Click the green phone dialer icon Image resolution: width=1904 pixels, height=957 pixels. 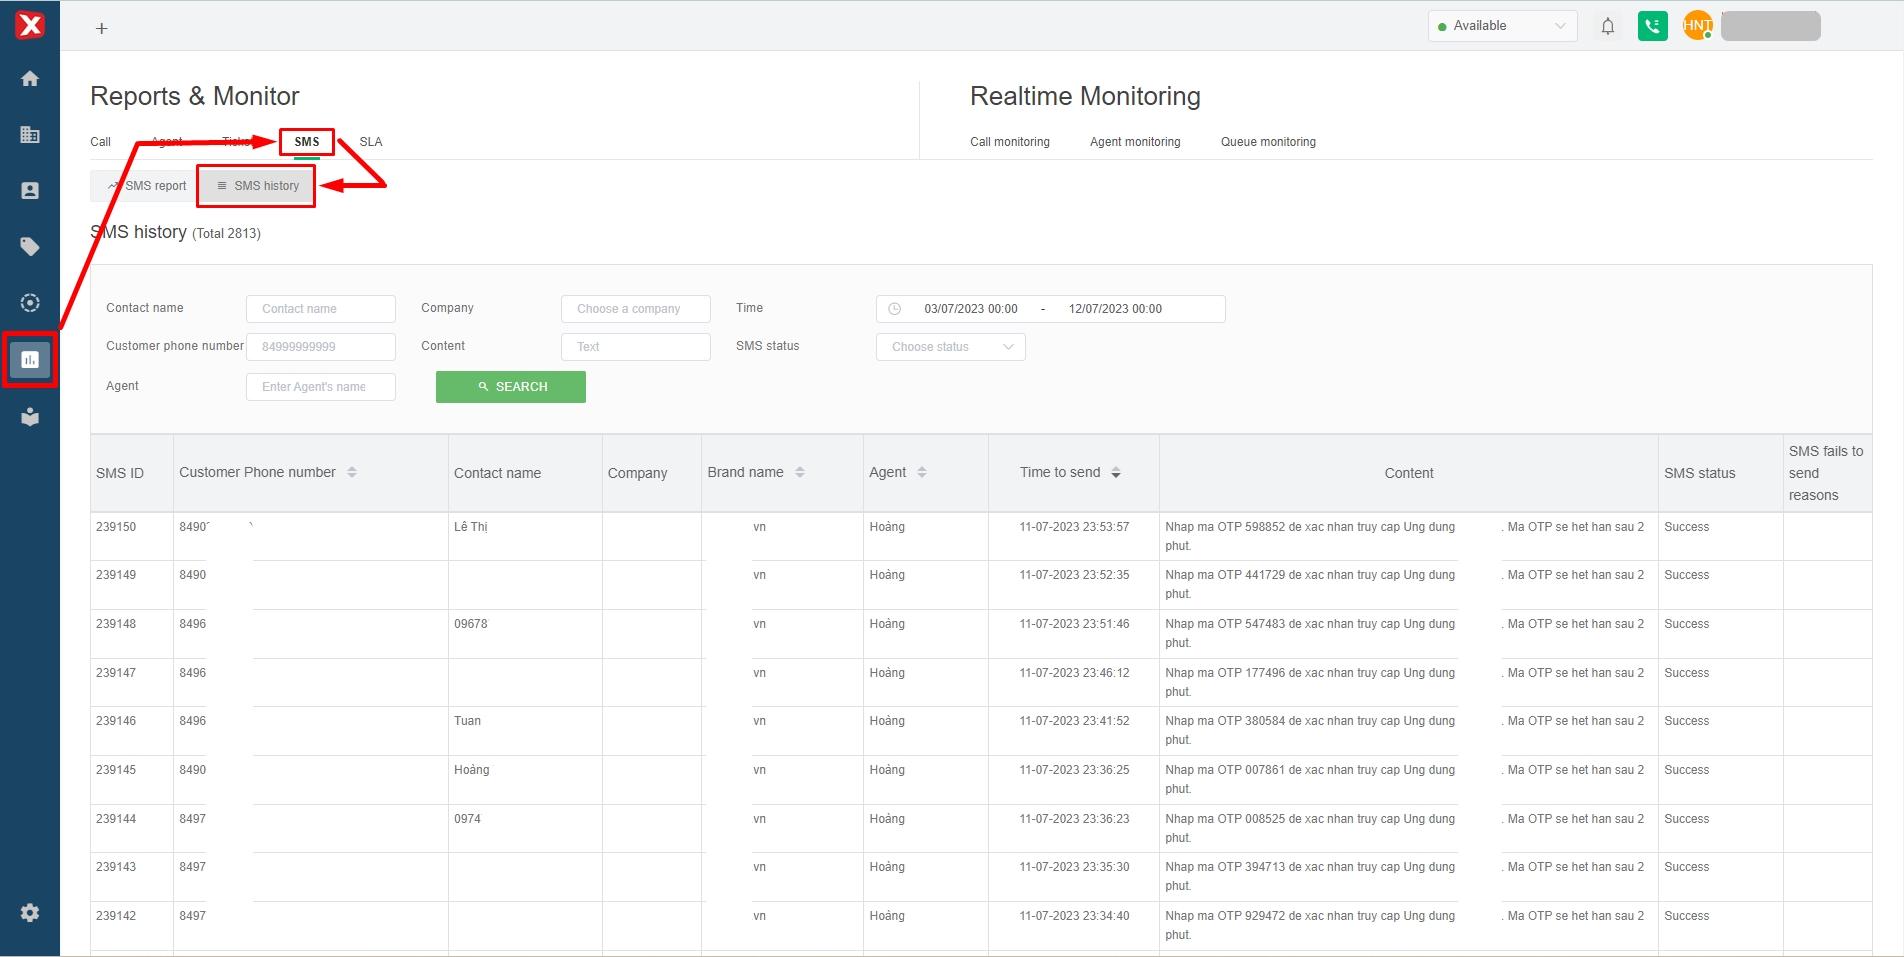pyautogui.click(x=1652, y=27)
